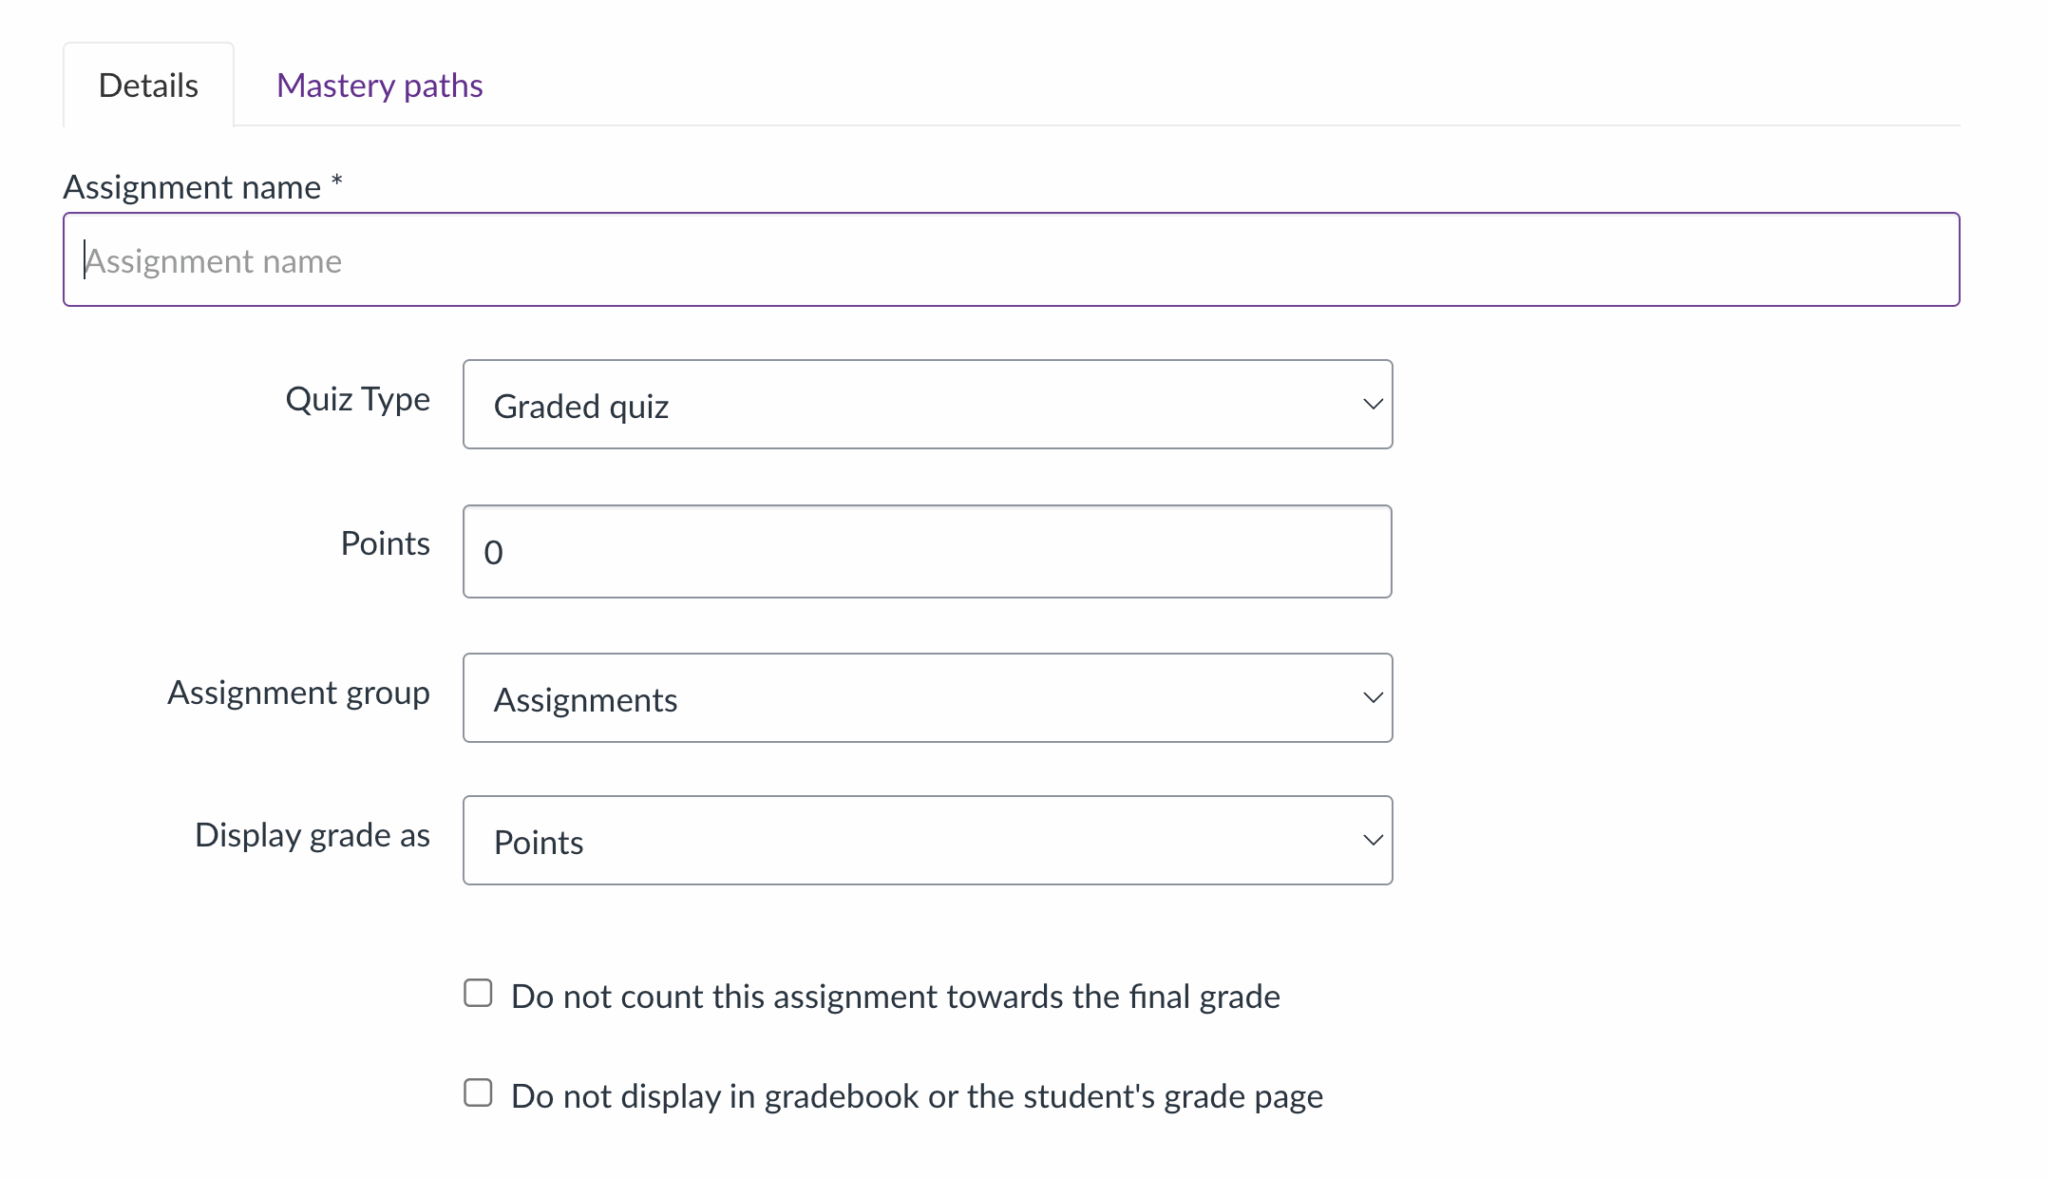
Task: Click the Assignment group dropdown chevron icon
Action: (x=1372, y=698)
